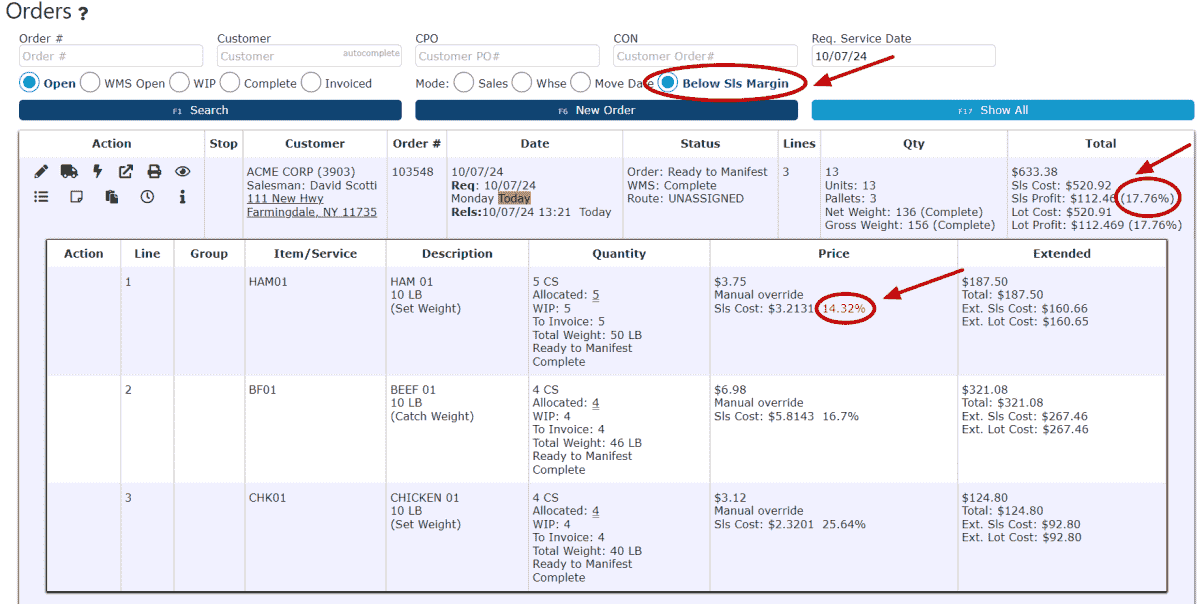This screenshot has width=1200, height=604.
Task: Click the Extended column header
Action: point(1062,253)
